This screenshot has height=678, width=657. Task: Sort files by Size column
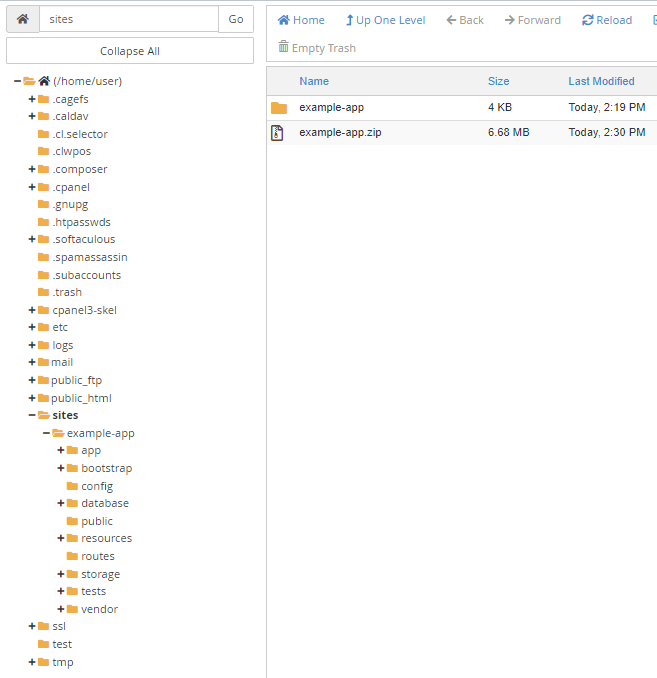click(498, 81)
